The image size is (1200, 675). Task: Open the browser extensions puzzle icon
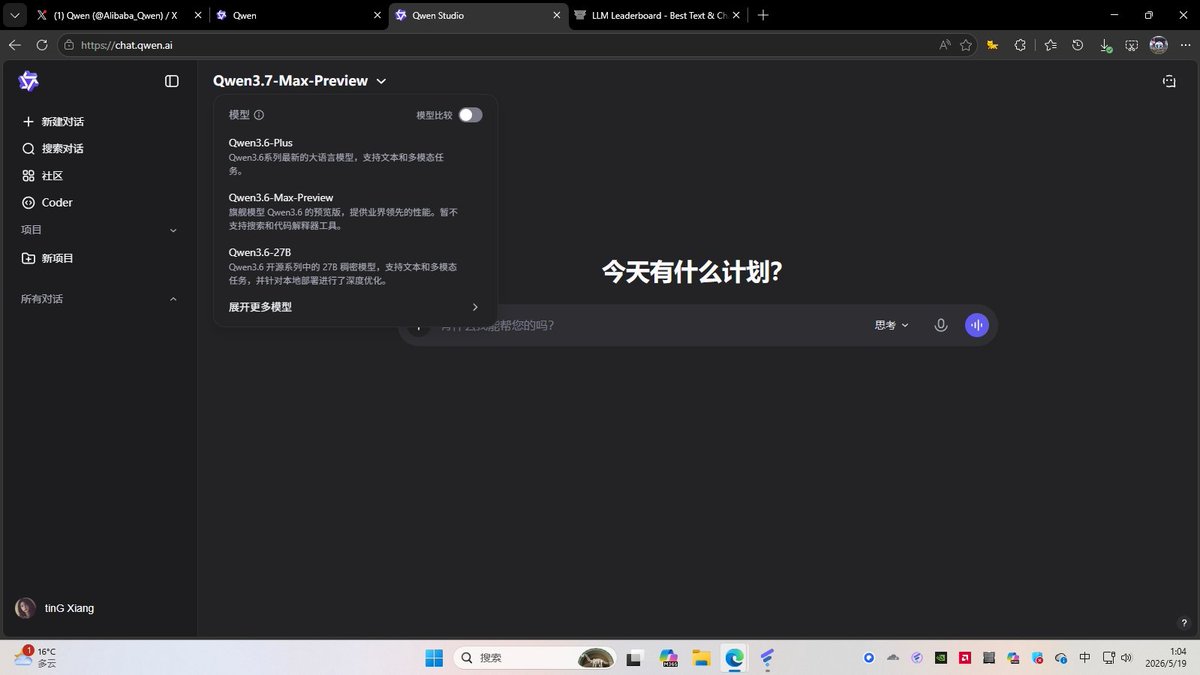pyautogui.click(x=1020, y=45)
